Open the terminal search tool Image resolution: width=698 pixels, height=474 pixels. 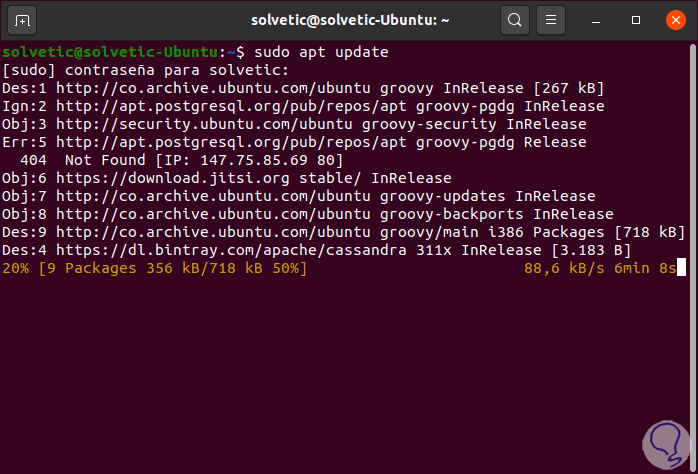click(x=515, y=20)
